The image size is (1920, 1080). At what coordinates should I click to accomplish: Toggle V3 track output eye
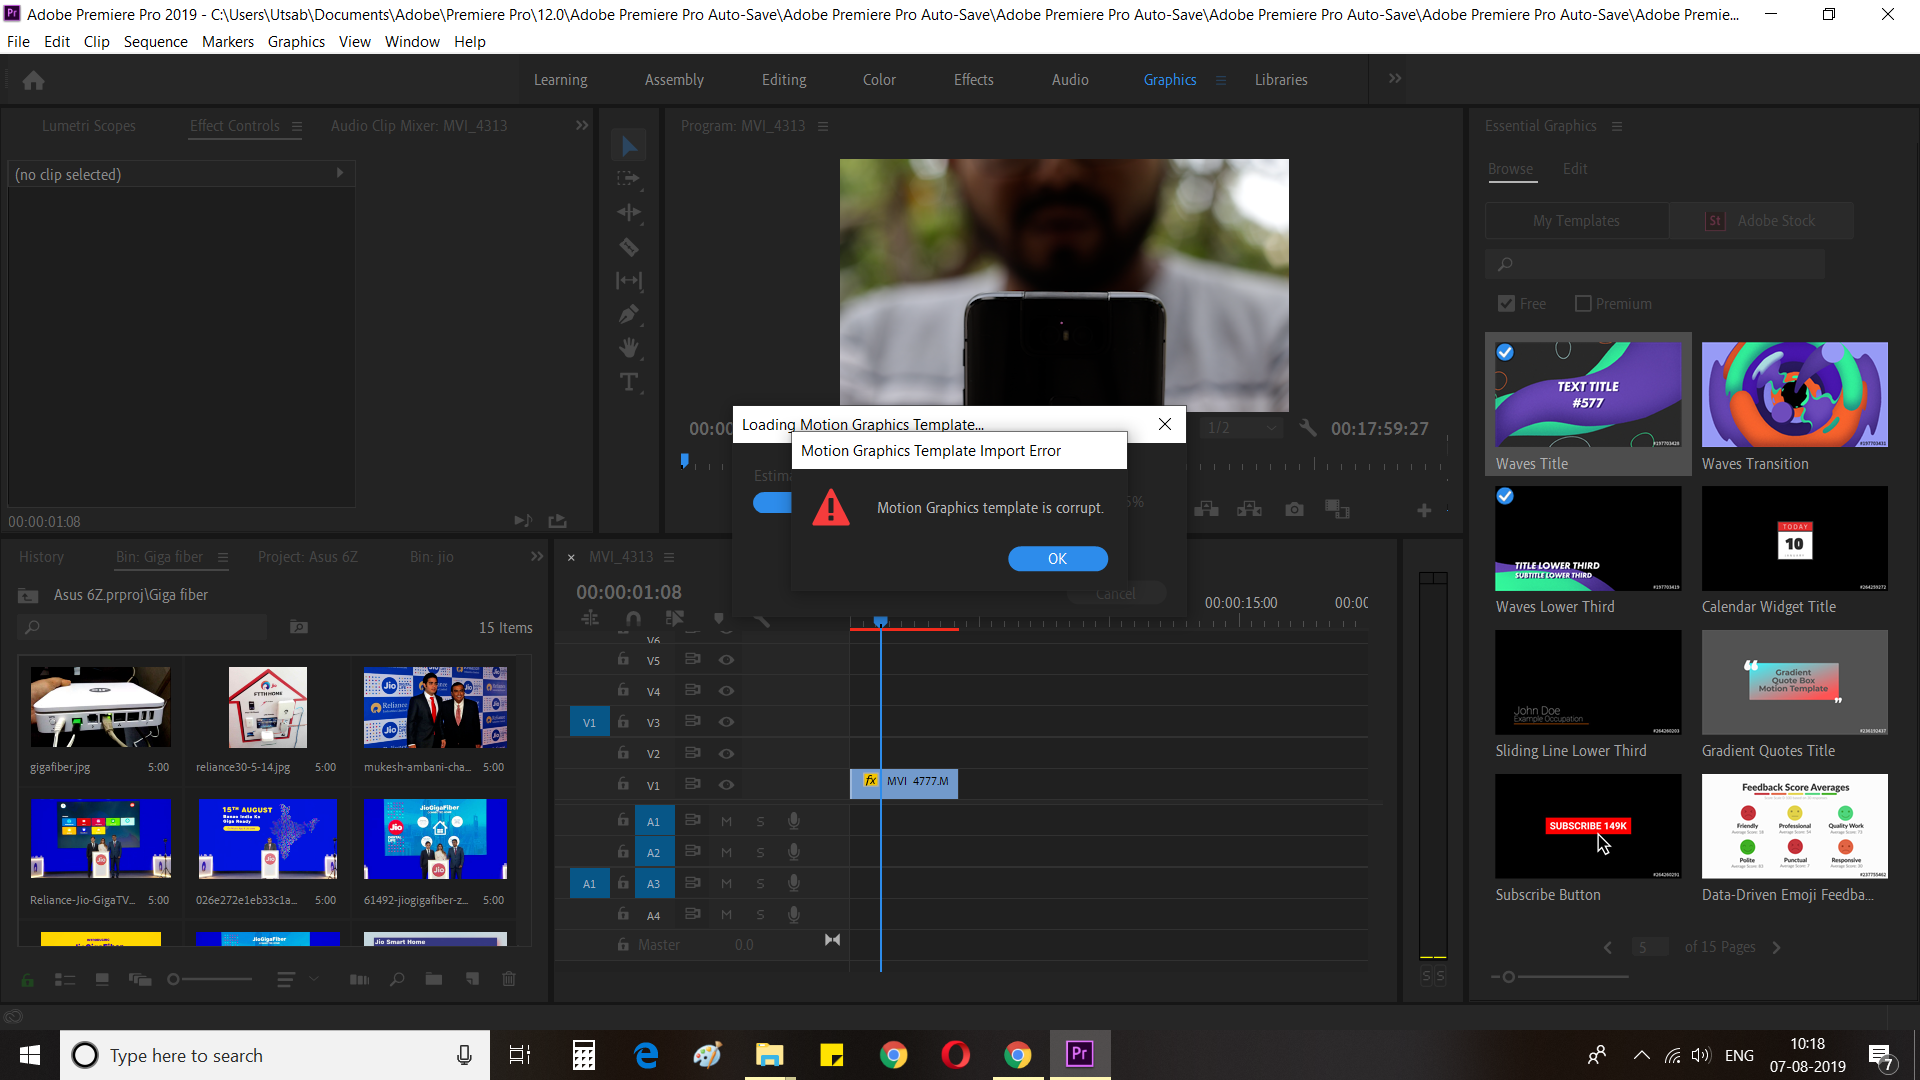point(727,722)
